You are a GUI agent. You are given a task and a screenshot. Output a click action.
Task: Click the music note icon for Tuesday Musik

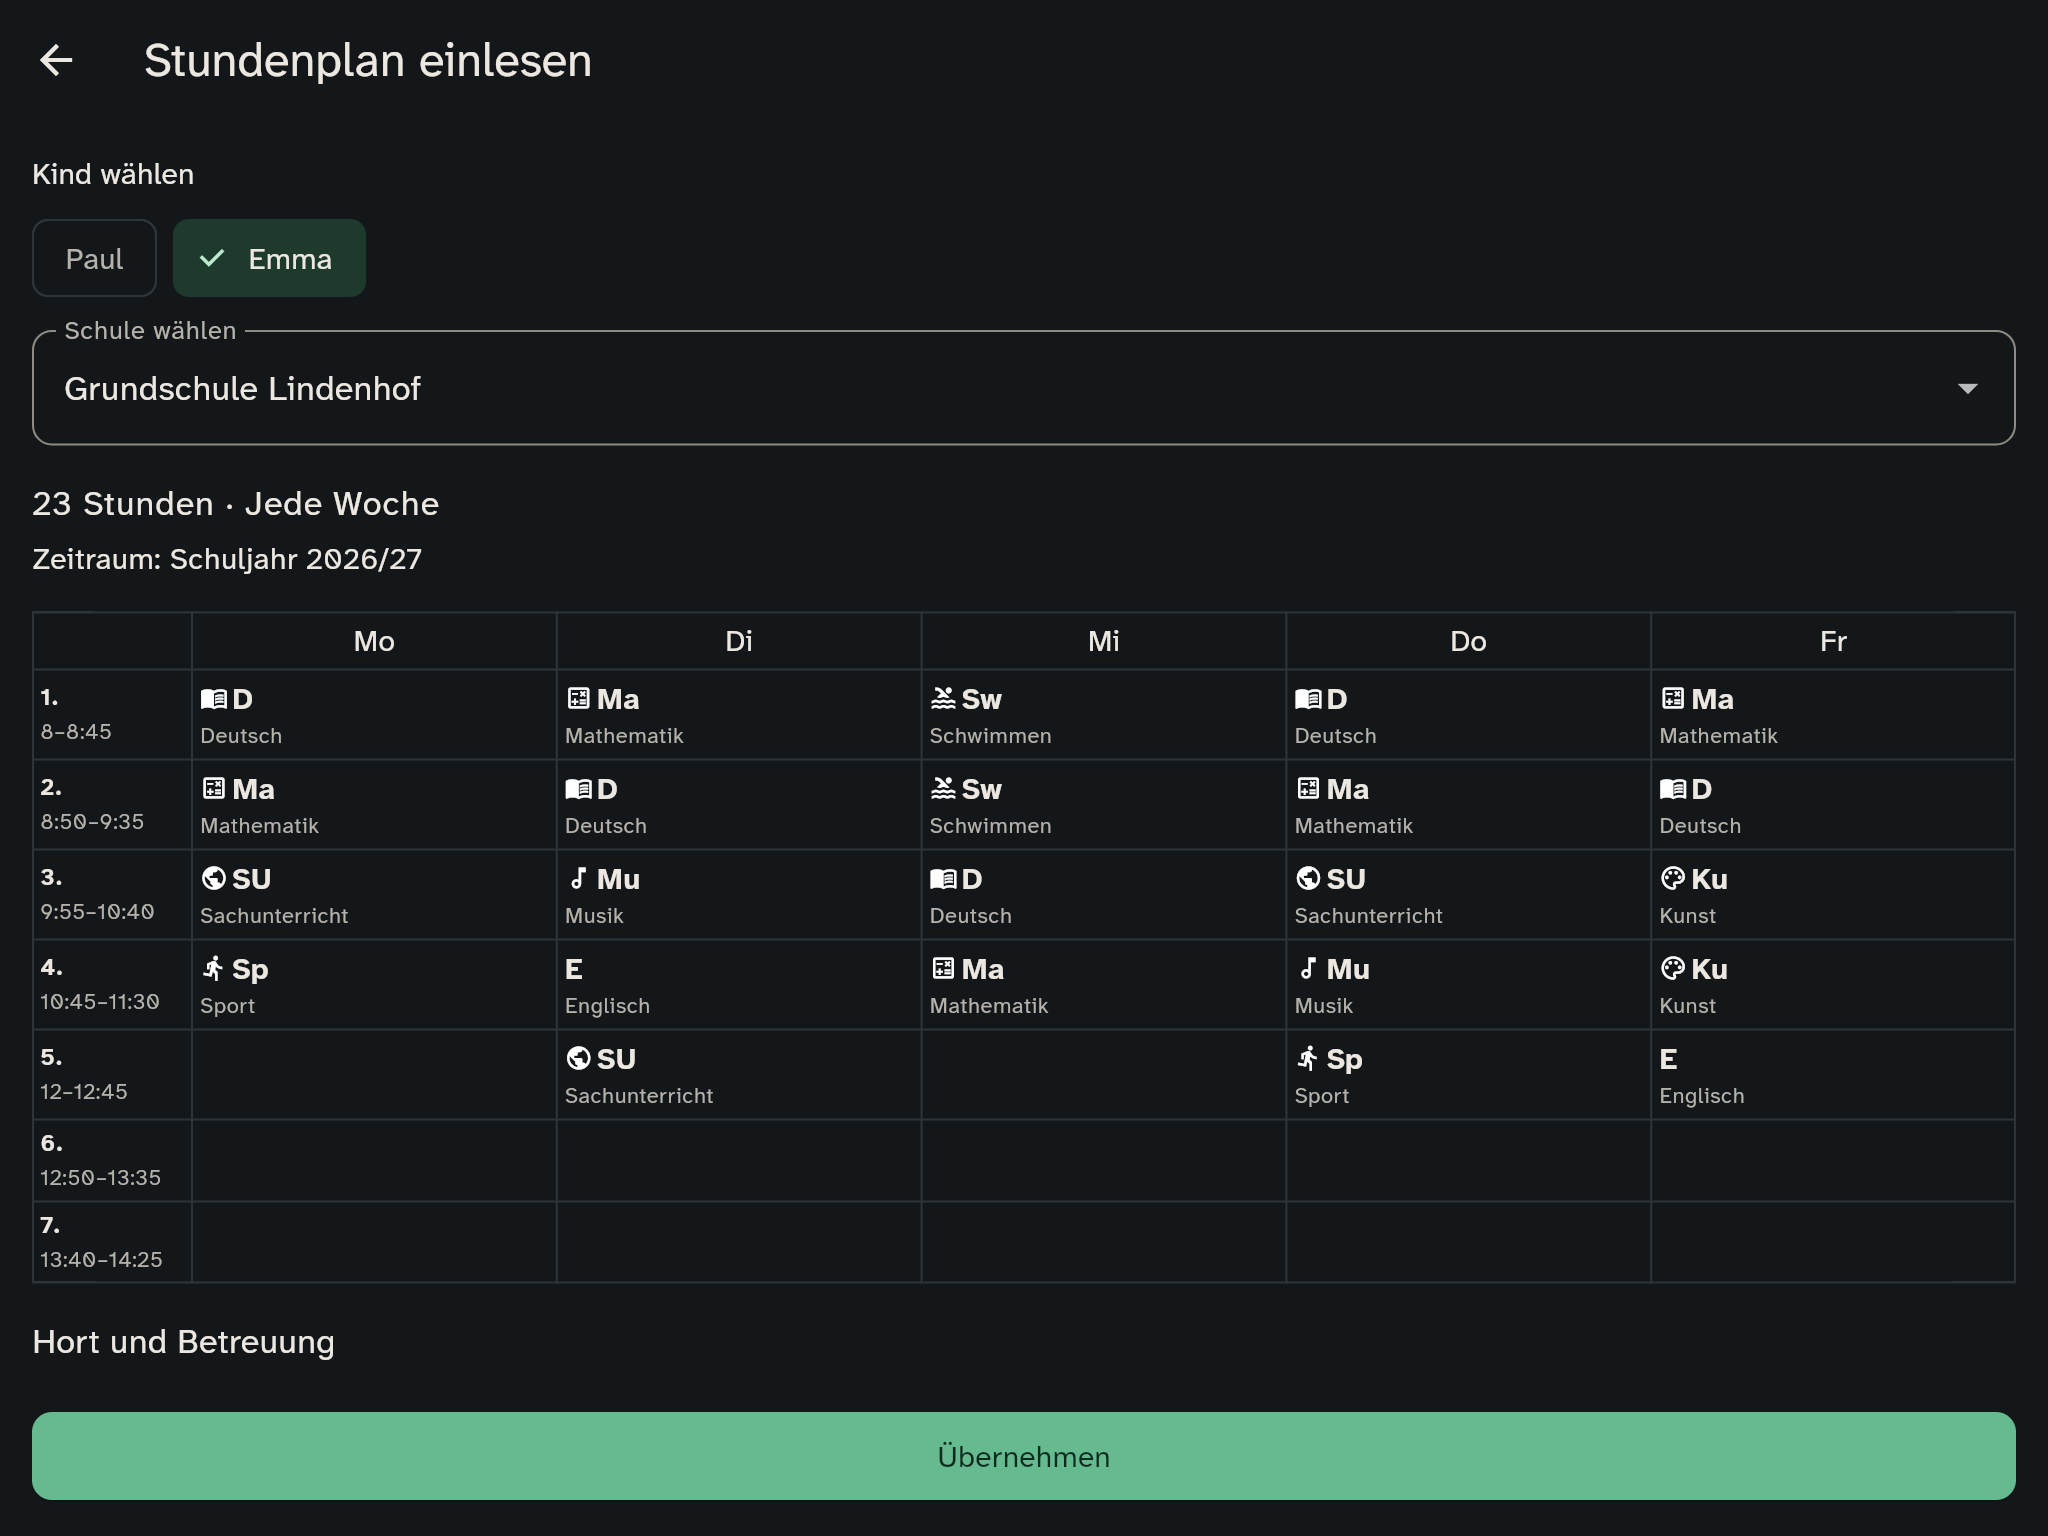coord(578,878)
